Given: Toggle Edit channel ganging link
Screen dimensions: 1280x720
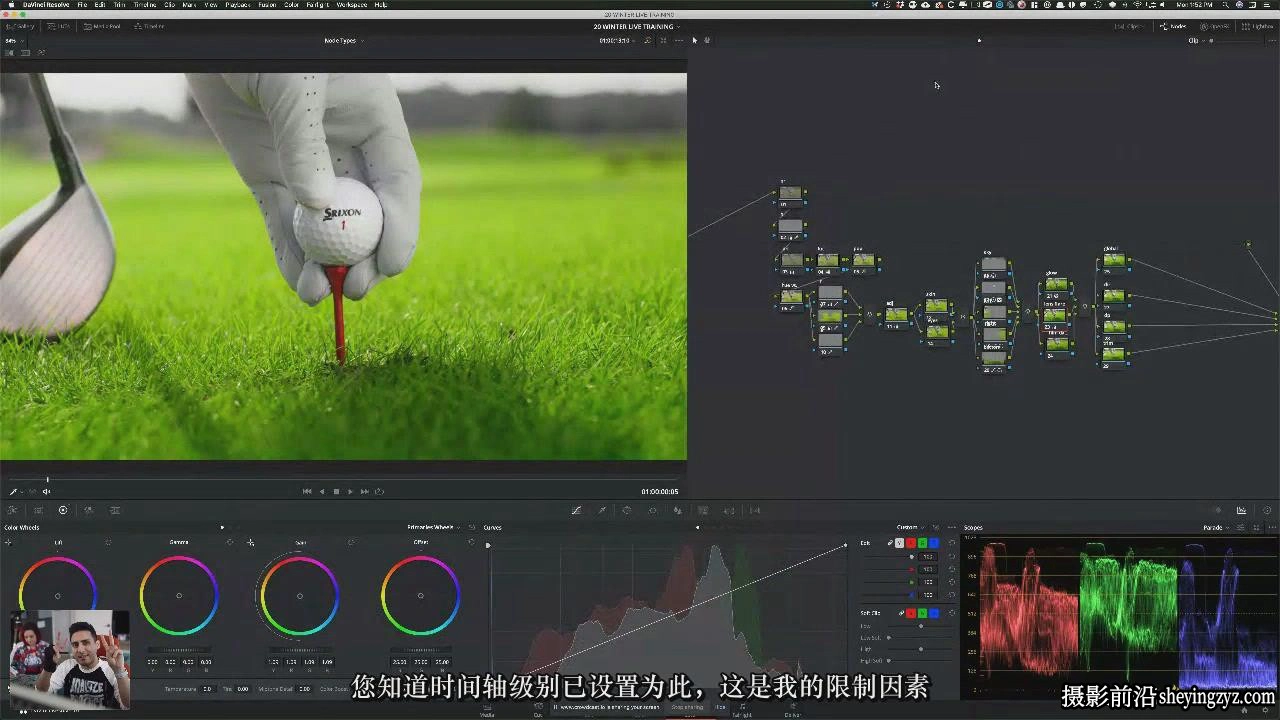Looking at the screenshot, I should point(890,543).
